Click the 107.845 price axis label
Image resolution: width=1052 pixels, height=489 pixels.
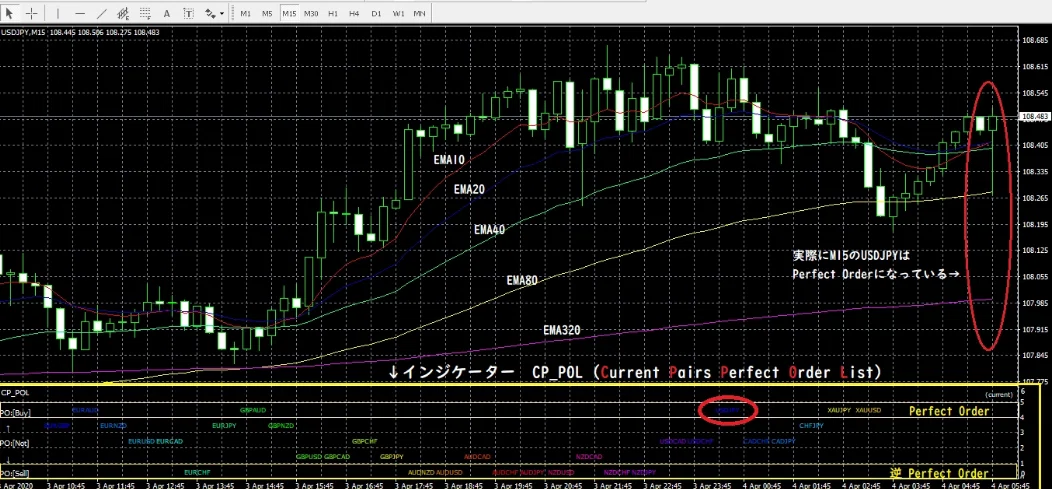pos(1035,356)
